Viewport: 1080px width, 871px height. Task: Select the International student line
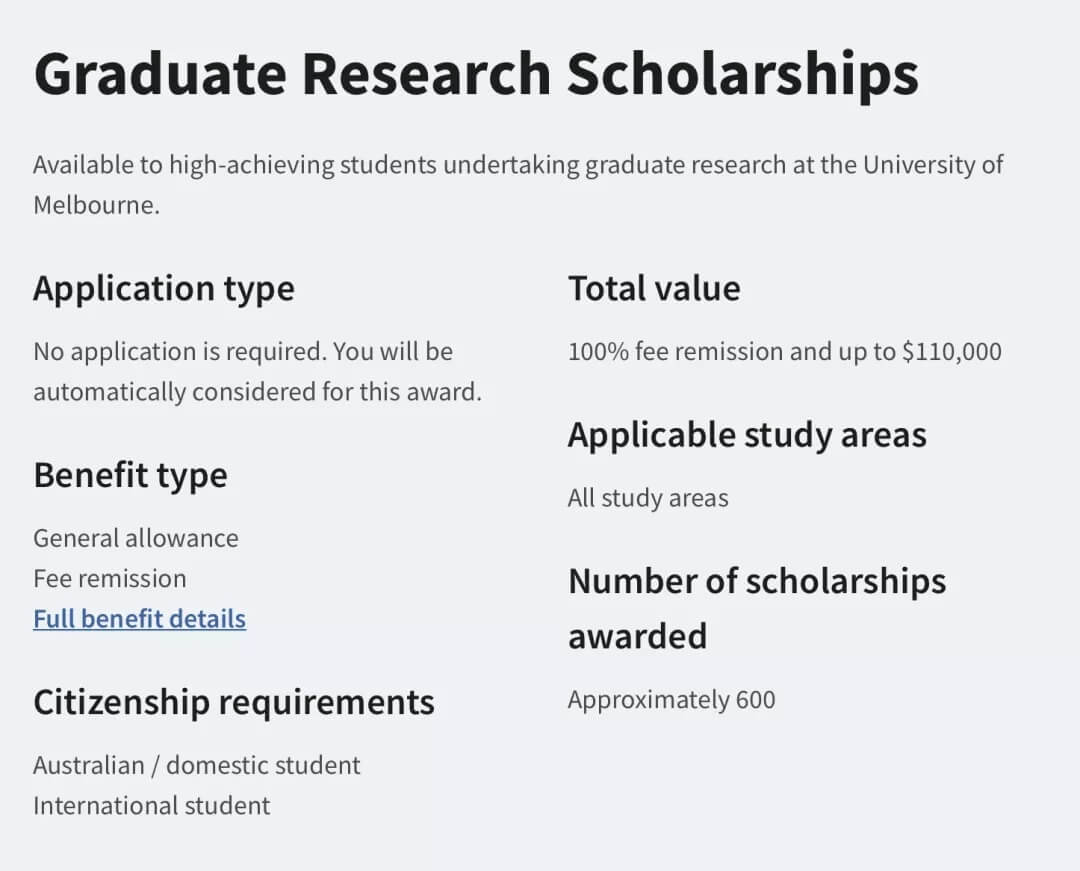click(x=152, y=806)
